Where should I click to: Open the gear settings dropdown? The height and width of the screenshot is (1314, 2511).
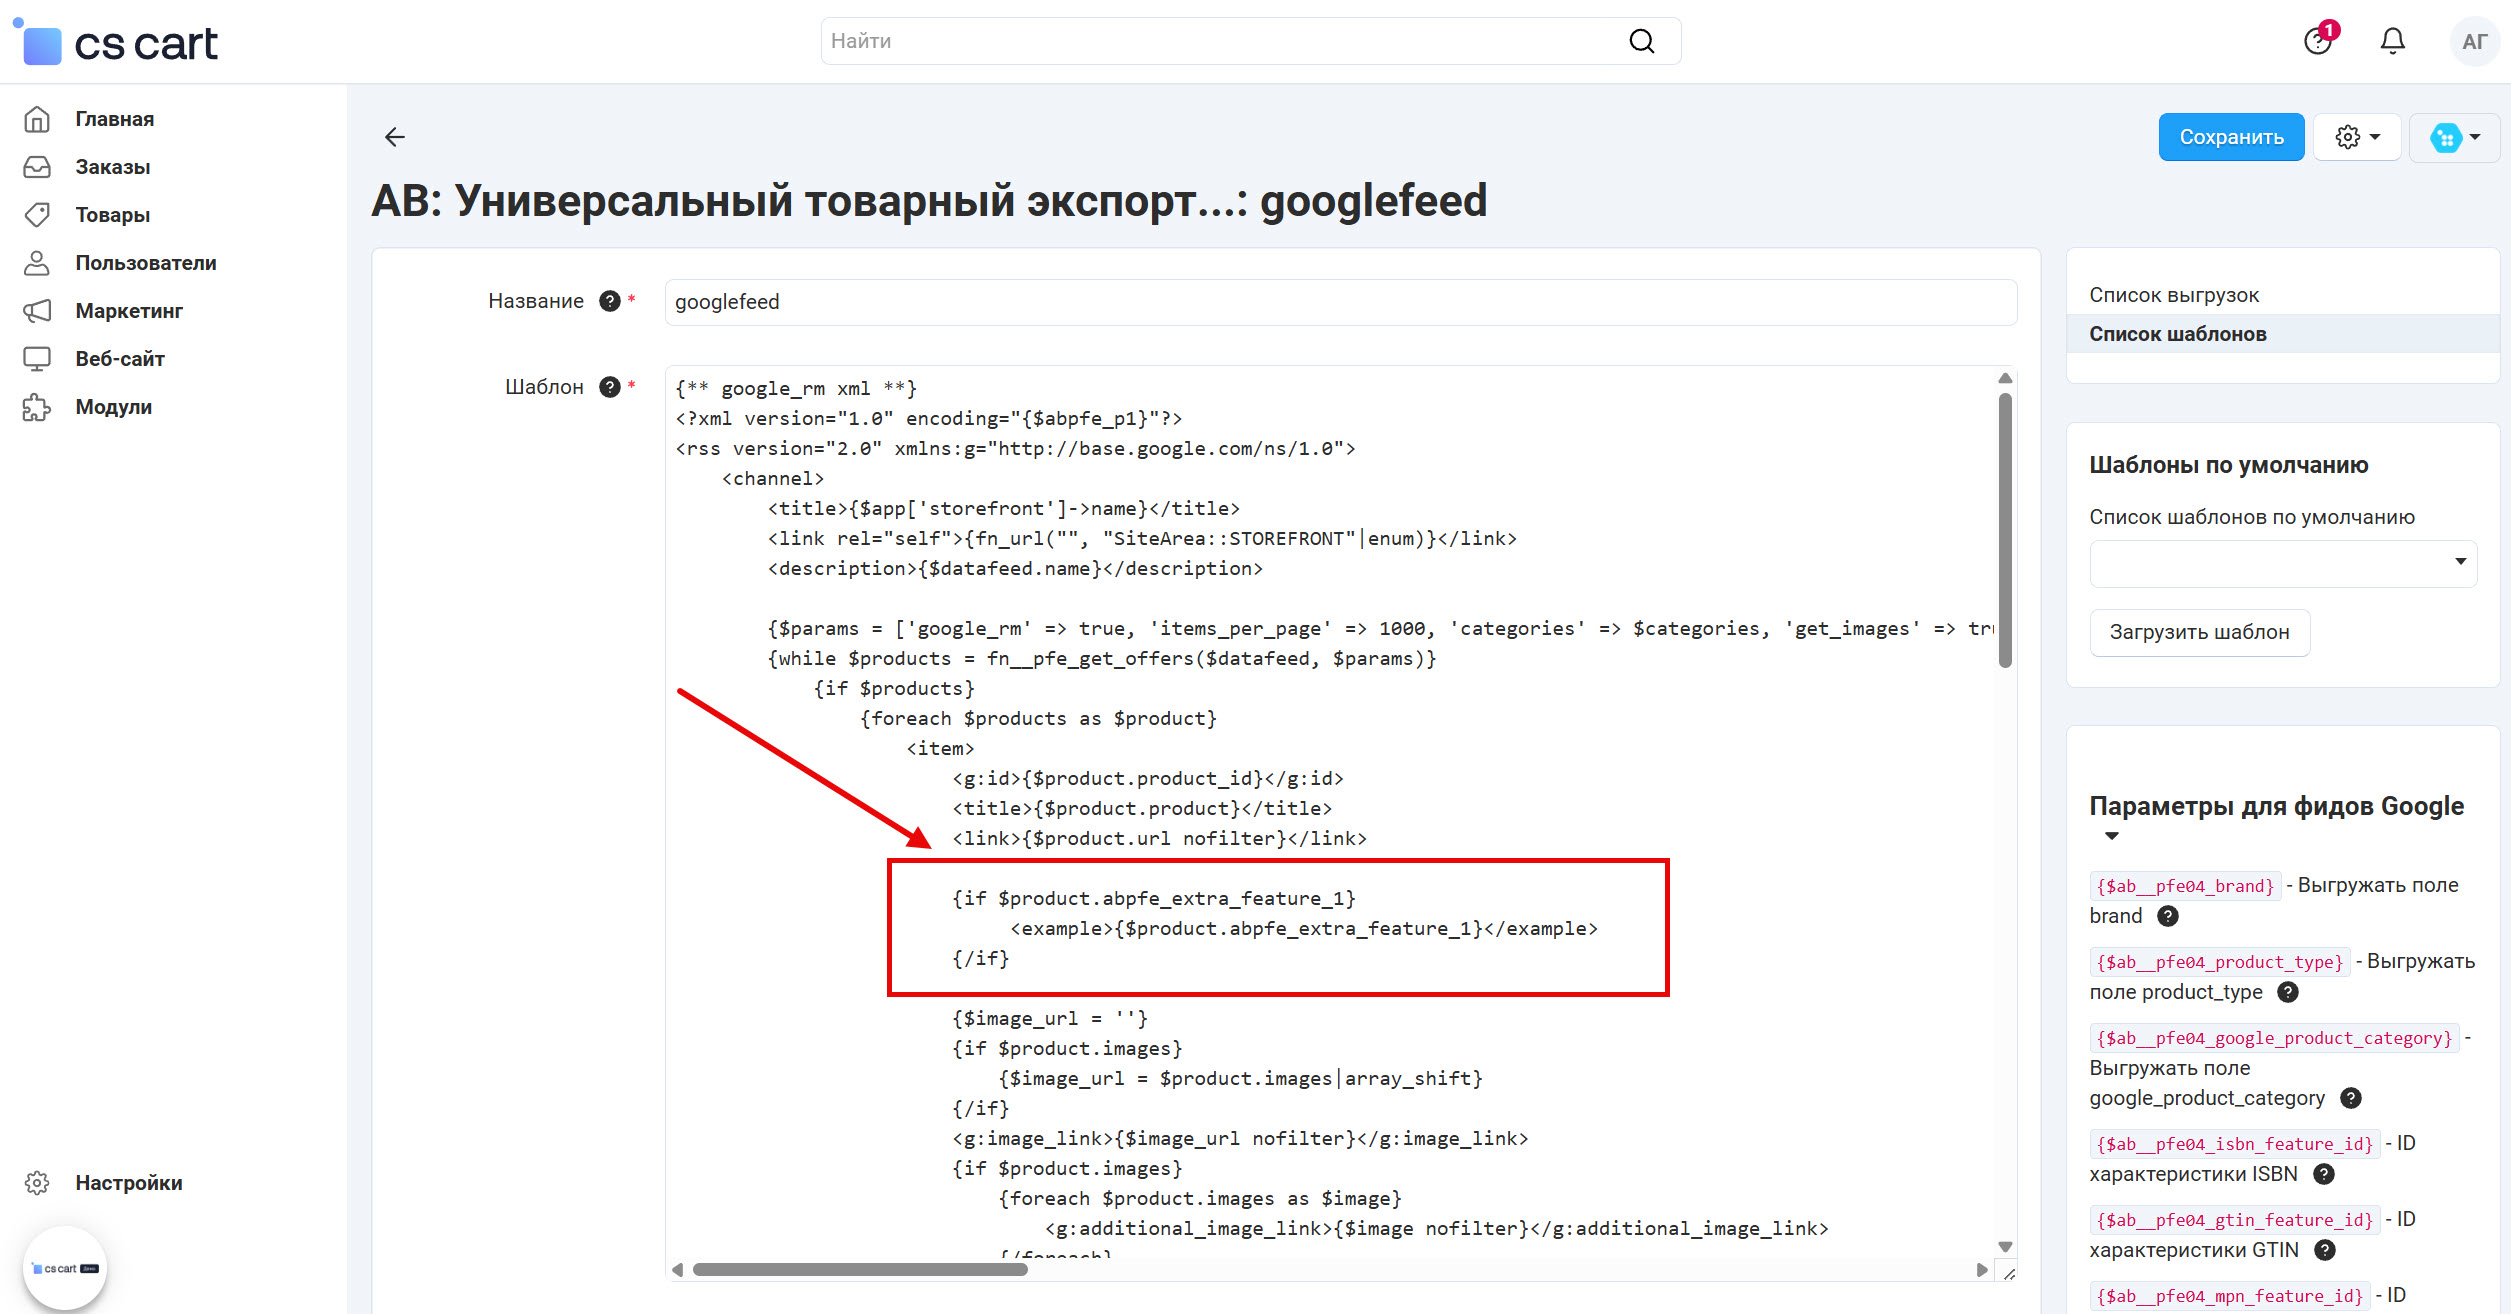(2358, 137)
